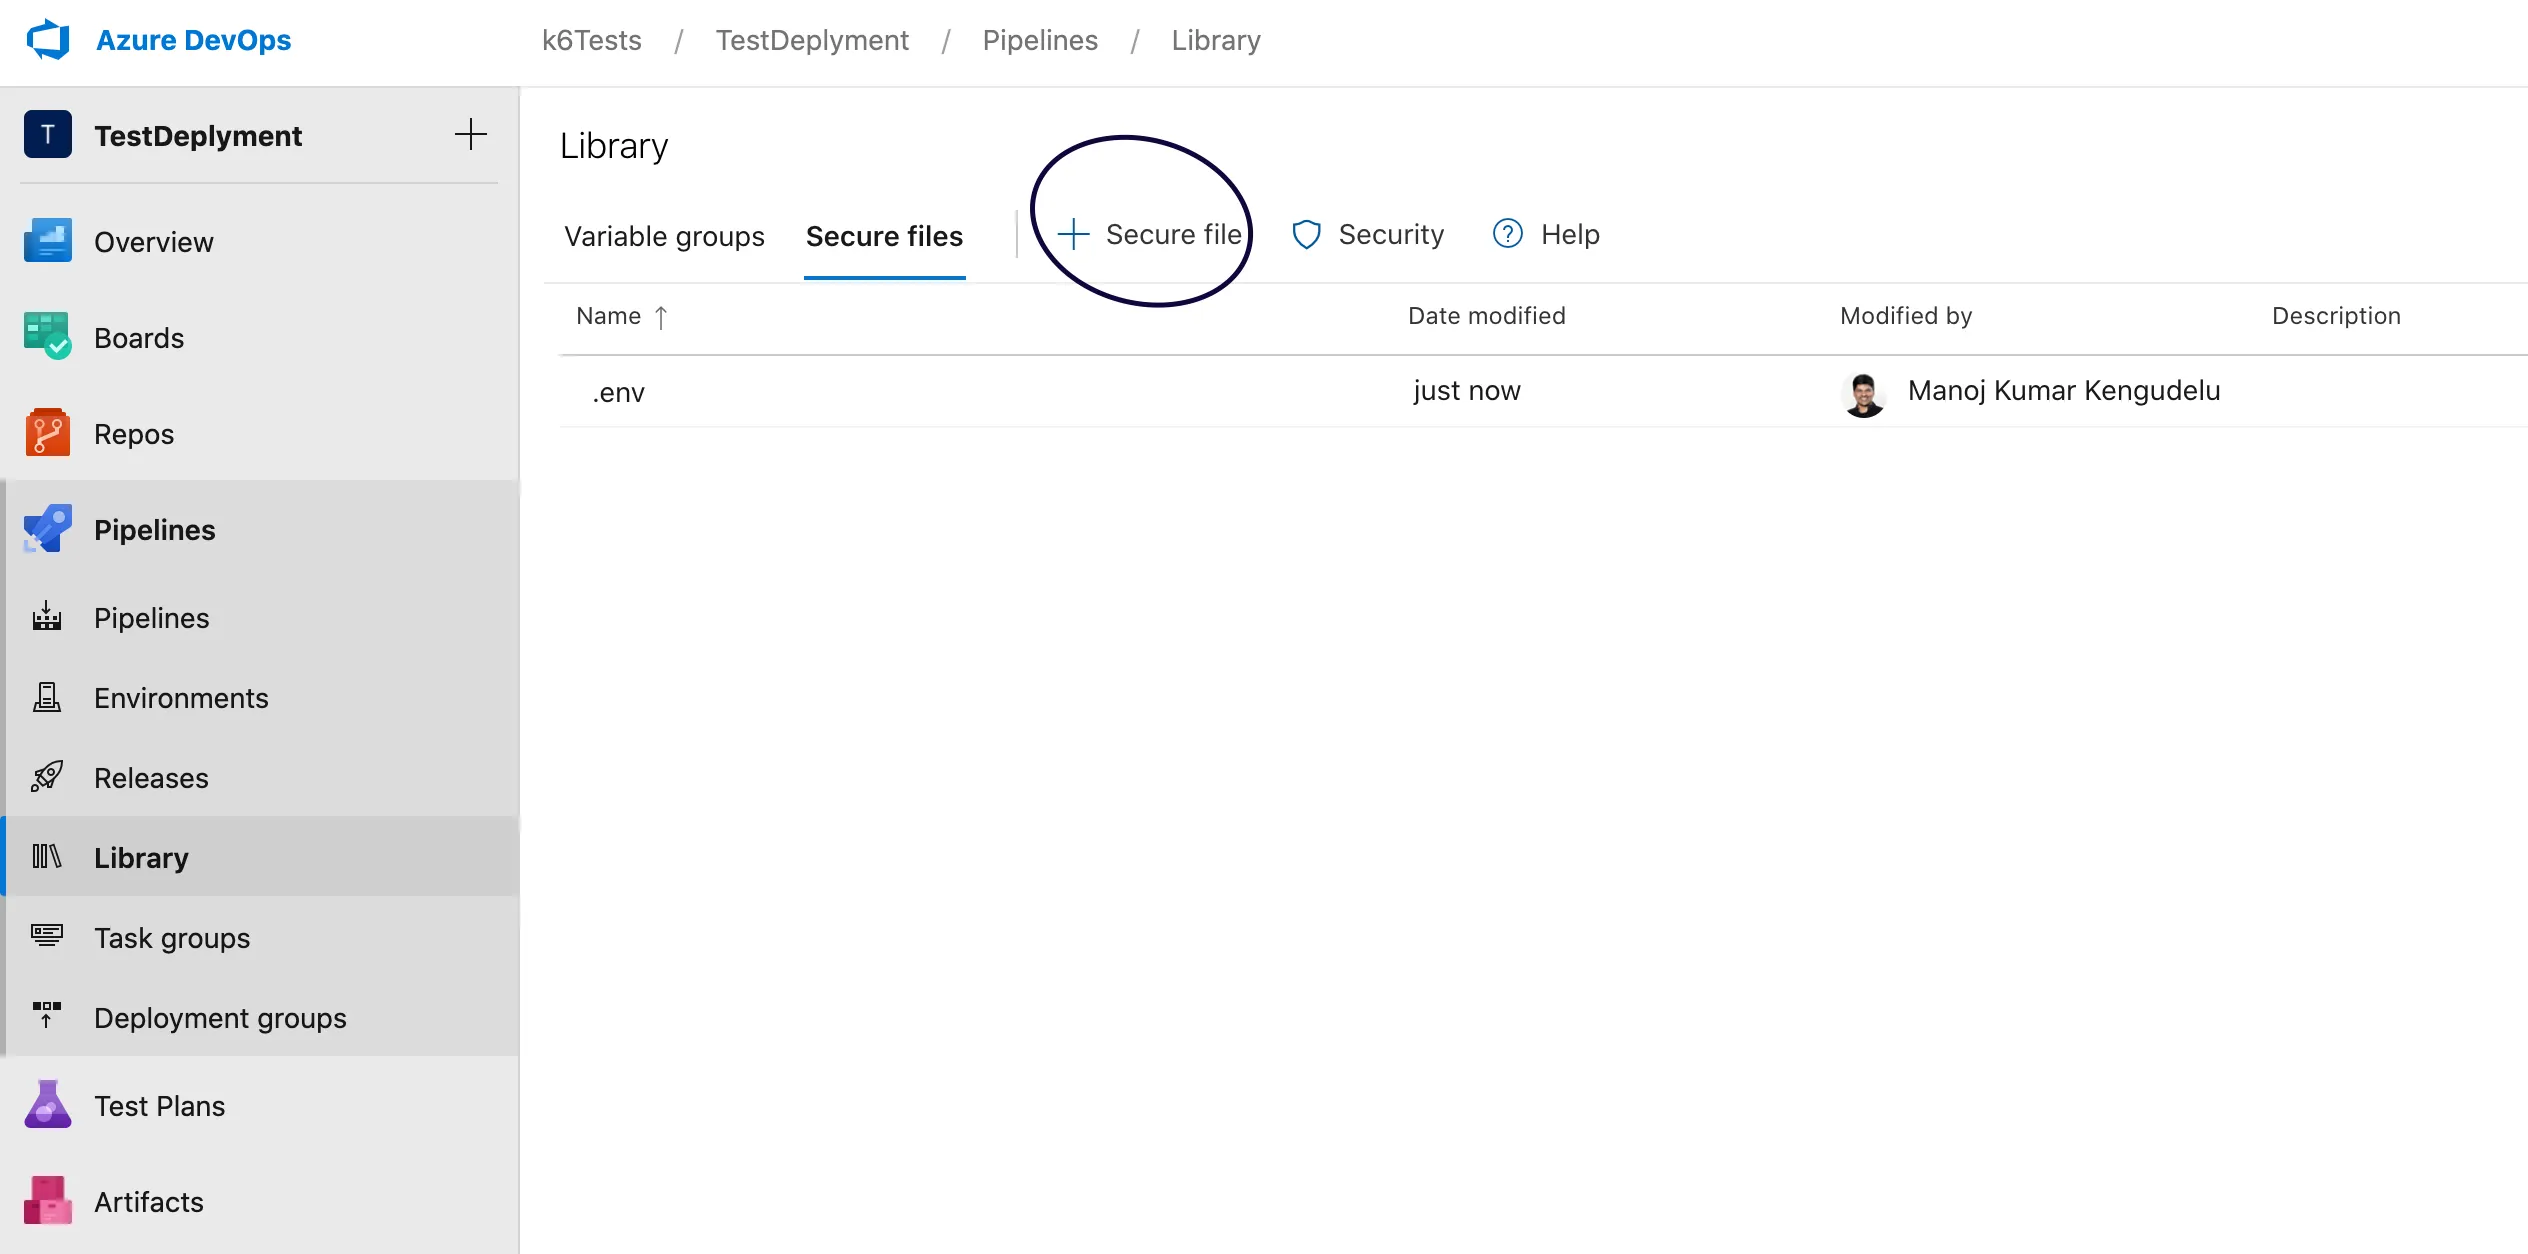Select Library breadcrumb link

[1216, 40]
